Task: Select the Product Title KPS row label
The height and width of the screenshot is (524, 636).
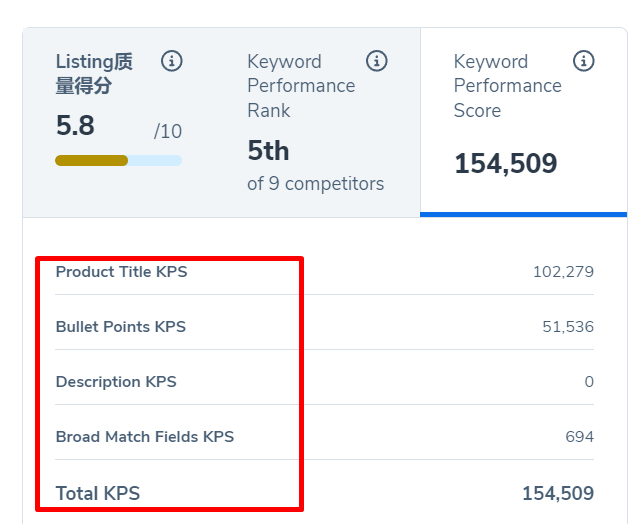Action: 121,272
